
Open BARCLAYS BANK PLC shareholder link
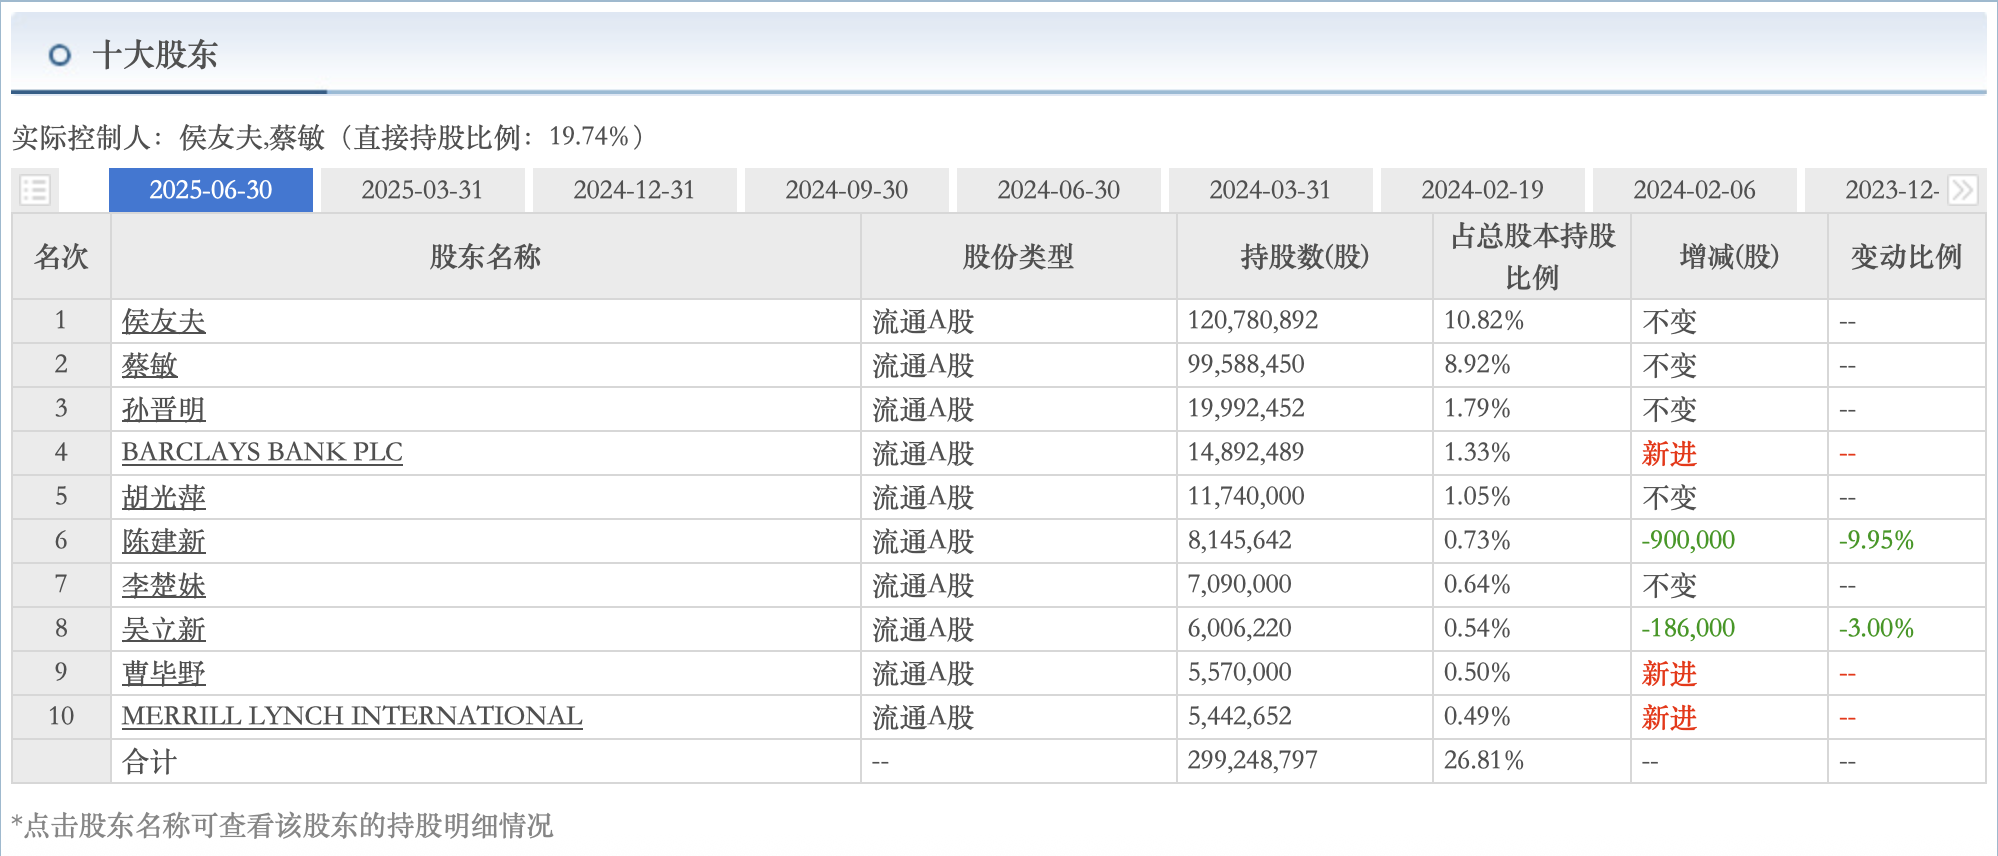[262, 452]
